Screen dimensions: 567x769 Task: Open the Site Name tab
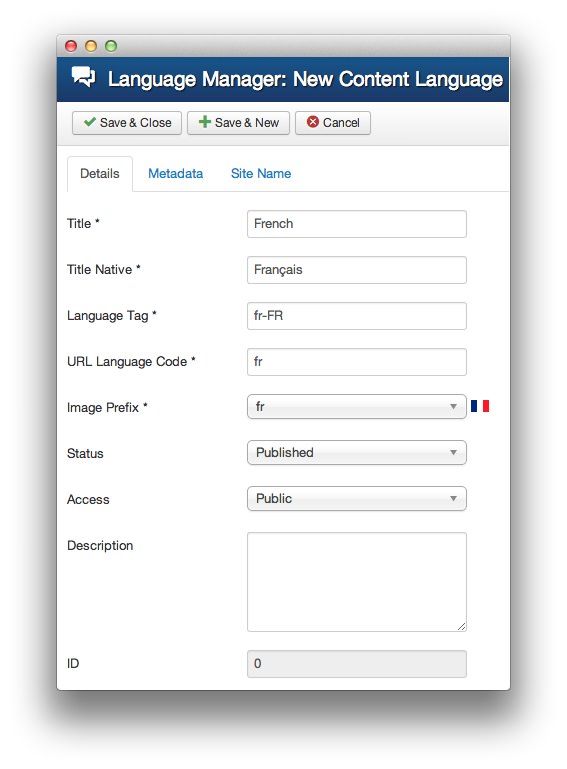261,174
